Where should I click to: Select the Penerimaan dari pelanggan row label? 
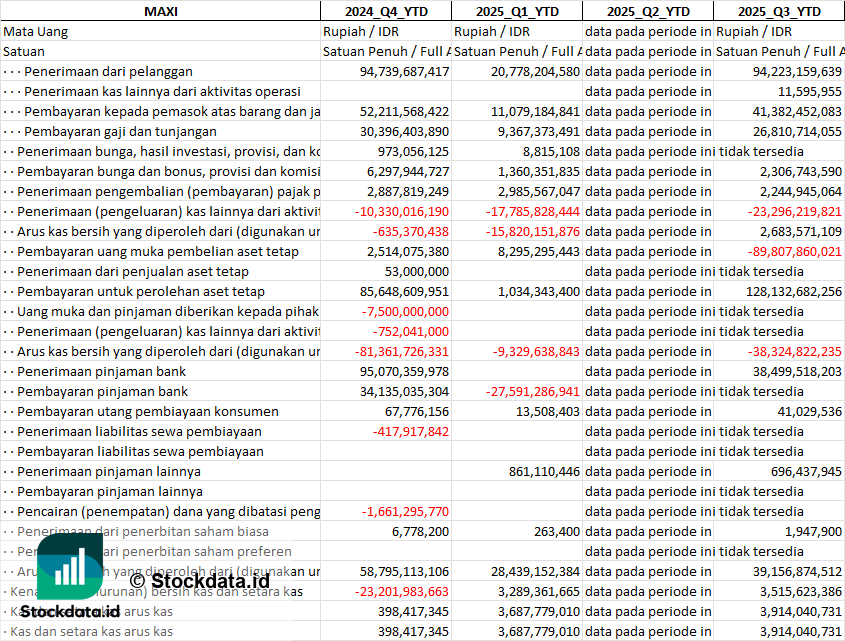pos(108,71)
